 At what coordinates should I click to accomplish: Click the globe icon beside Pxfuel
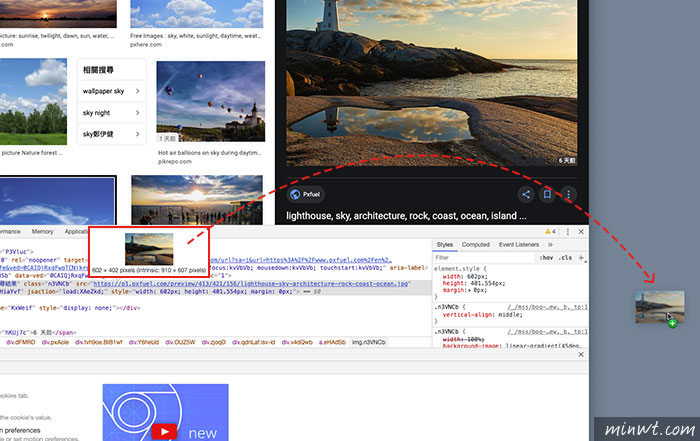pos(295,194)
